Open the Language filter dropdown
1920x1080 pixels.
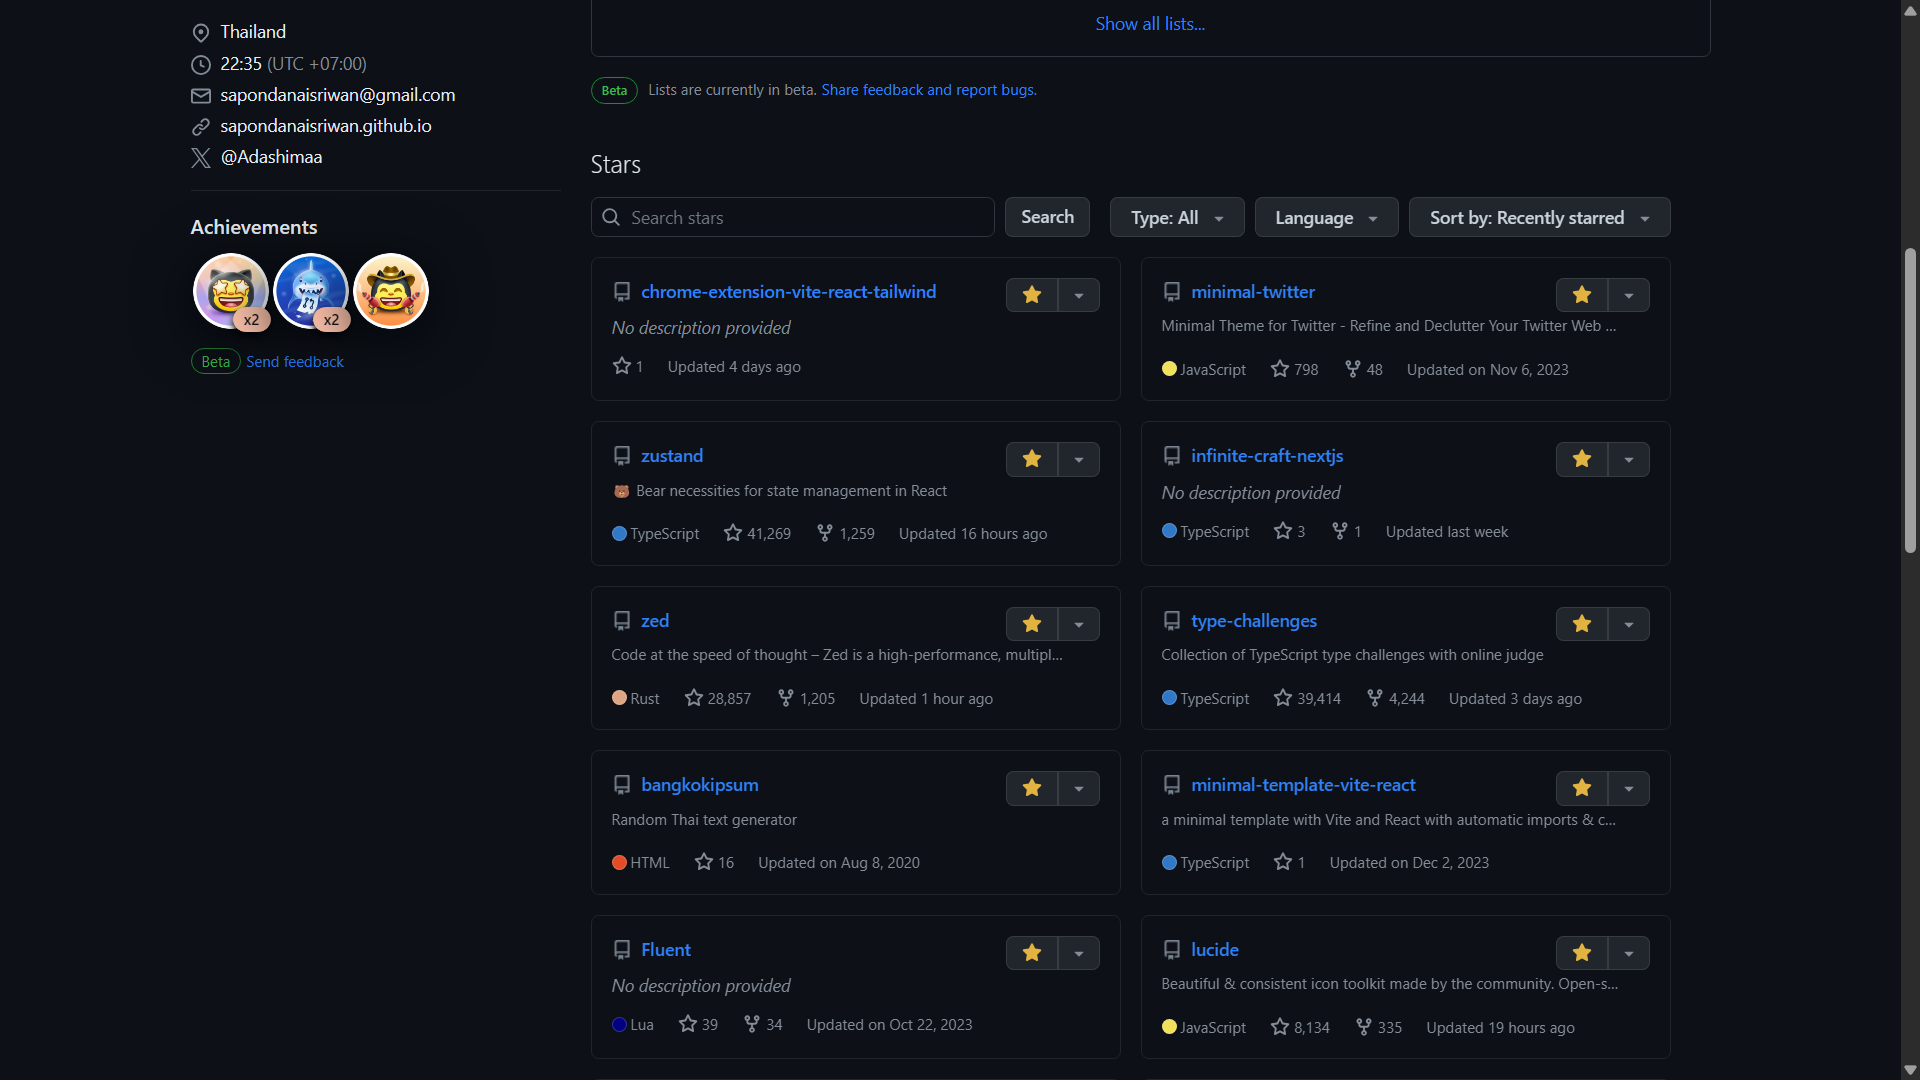(x=1326, y=218)
